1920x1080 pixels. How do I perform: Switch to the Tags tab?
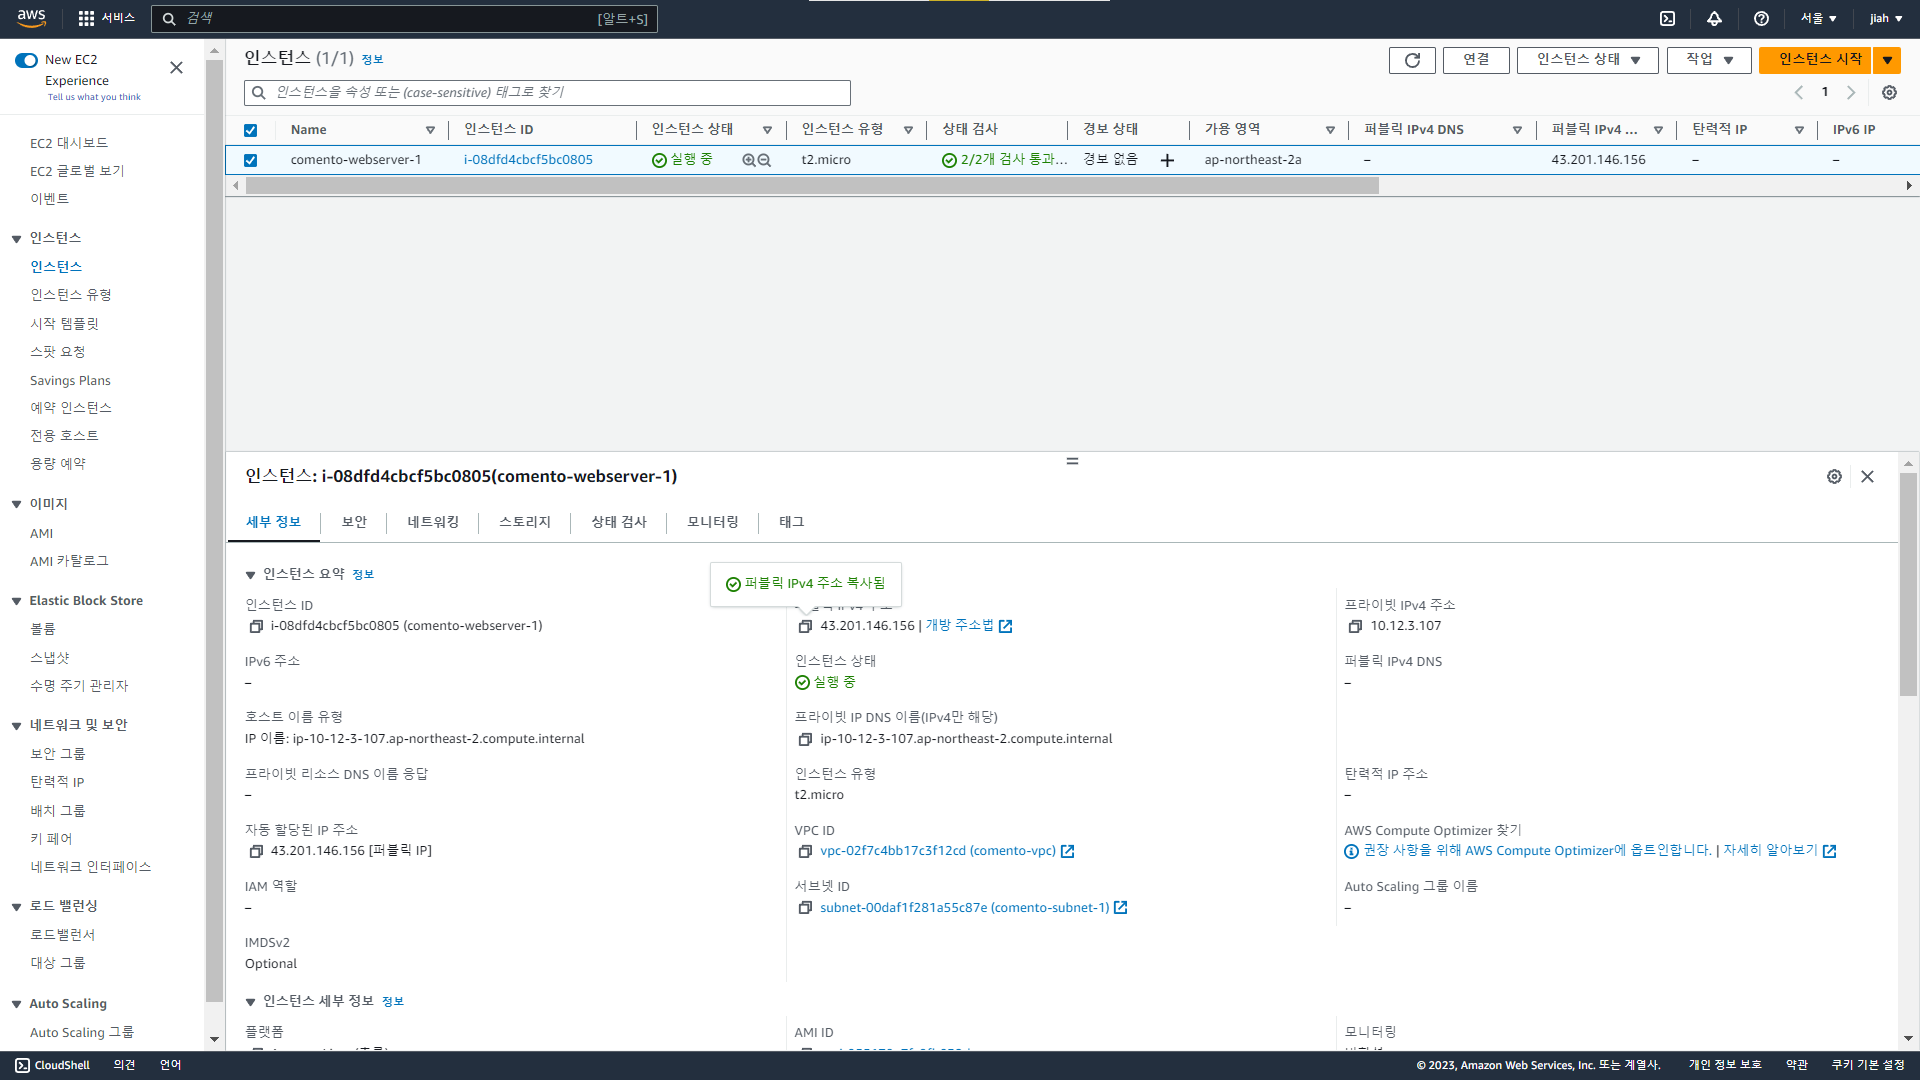(791, 522)
